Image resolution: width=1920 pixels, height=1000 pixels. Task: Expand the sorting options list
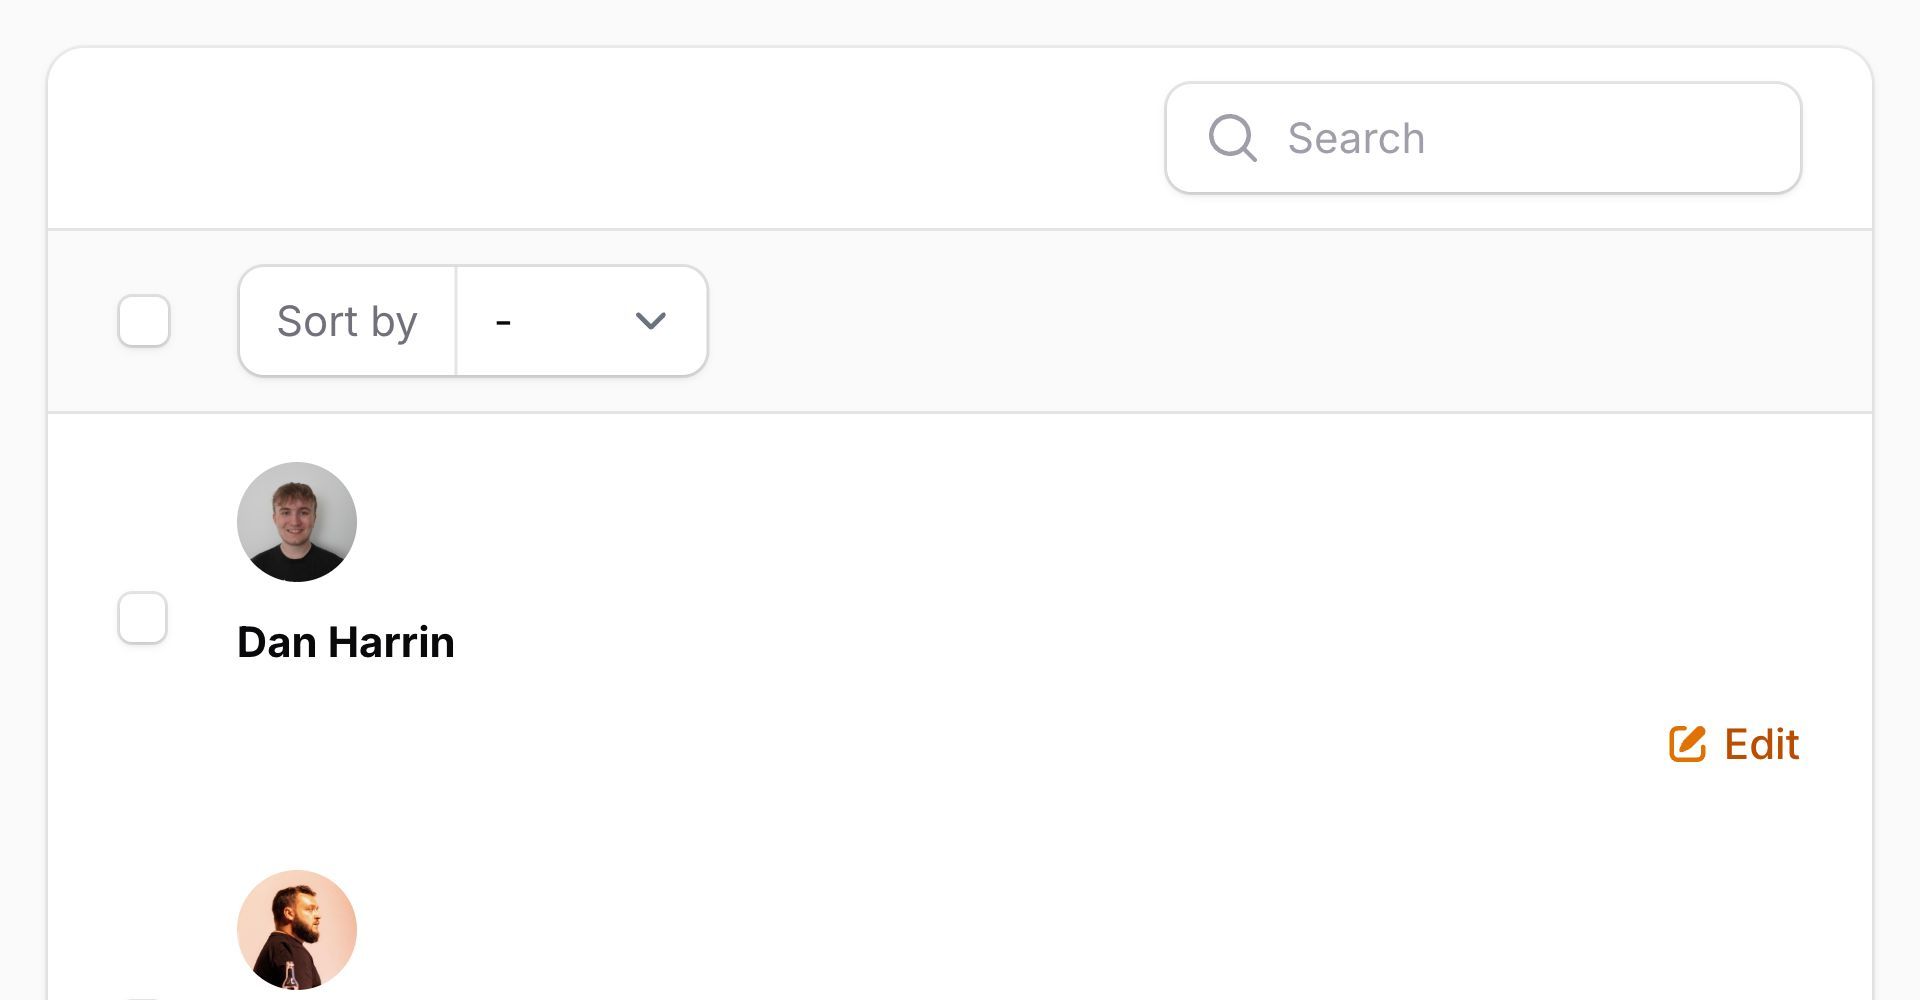coord(581,320)
